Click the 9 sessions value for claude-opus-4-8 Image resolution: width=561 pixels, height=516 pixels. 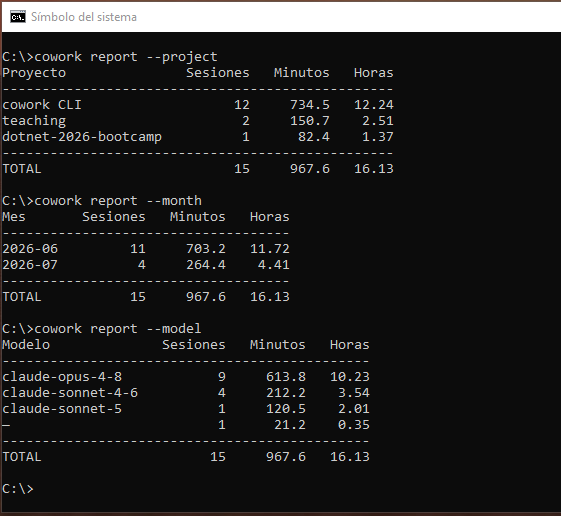coord(222,377)
